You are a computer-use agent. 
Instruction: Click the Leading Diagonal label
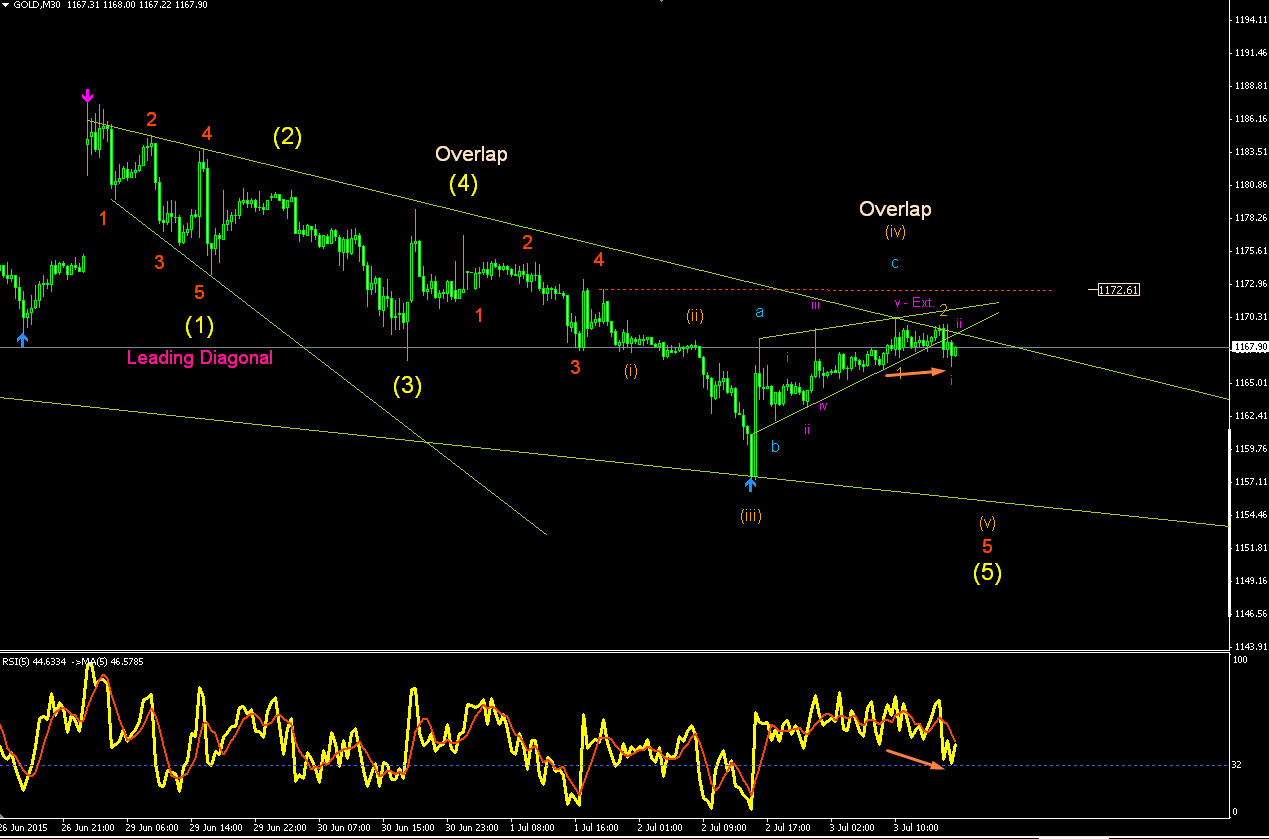(200, 357)
